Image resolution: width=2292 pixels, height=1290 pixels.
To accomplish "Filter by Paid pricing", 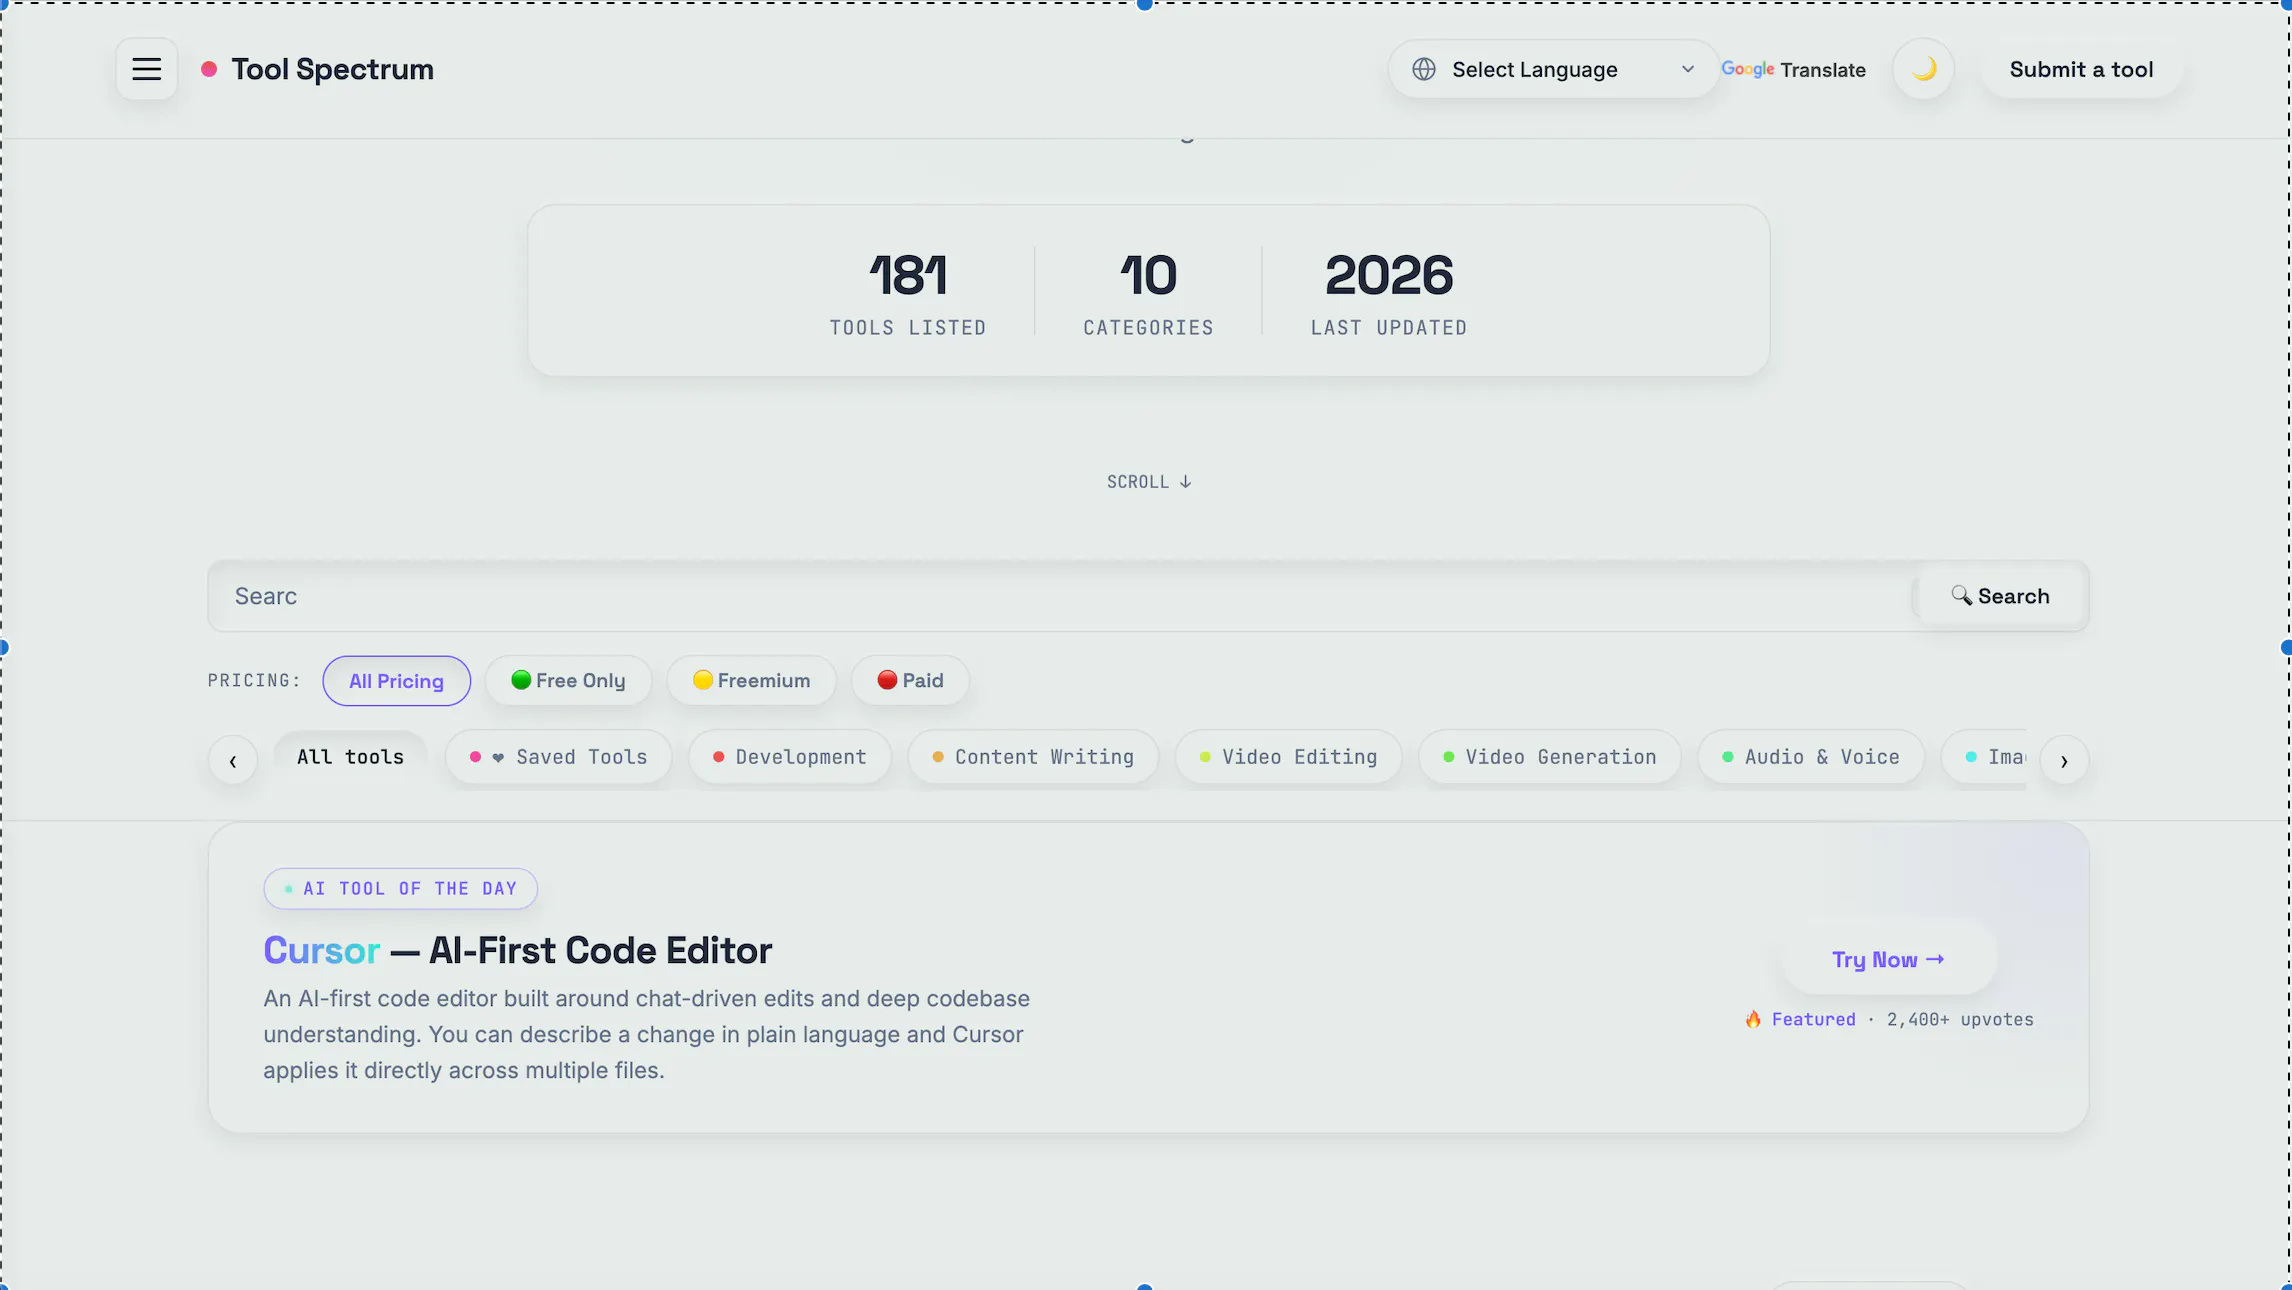I will 910,681.
